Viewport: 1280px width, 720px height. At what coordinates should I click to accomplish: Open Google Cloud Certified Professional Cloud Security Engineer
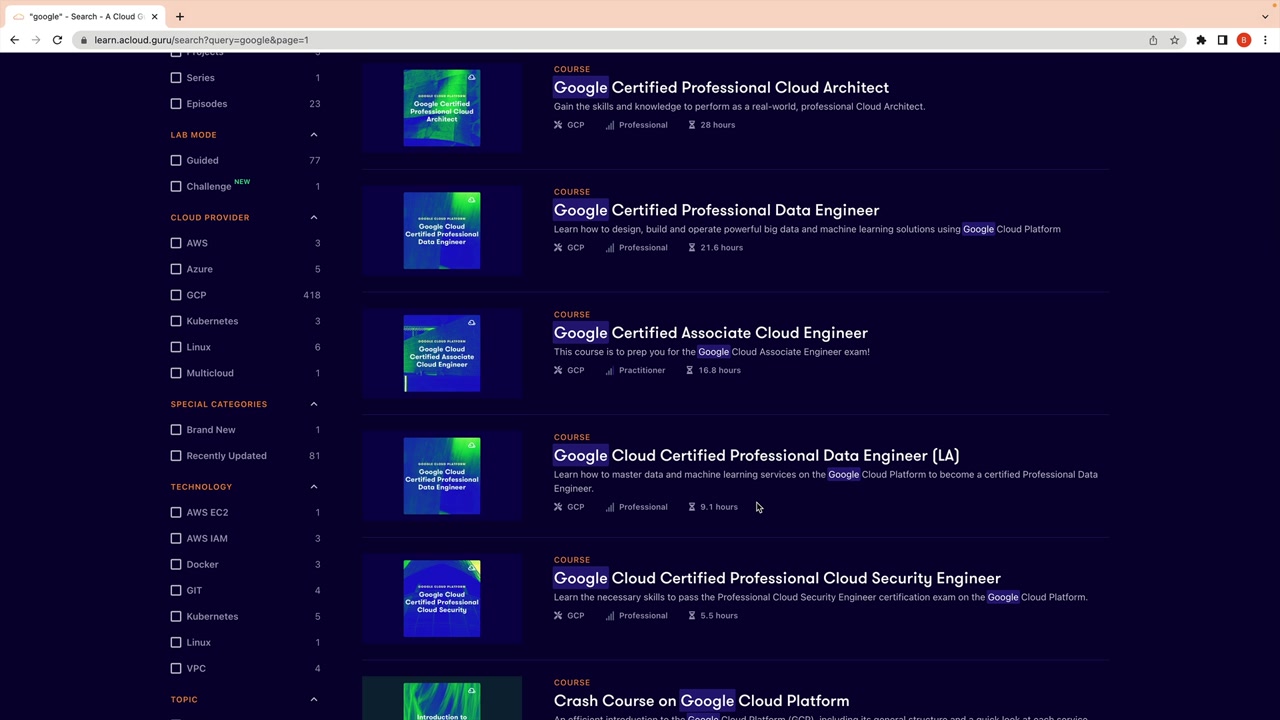coord(777,578)
